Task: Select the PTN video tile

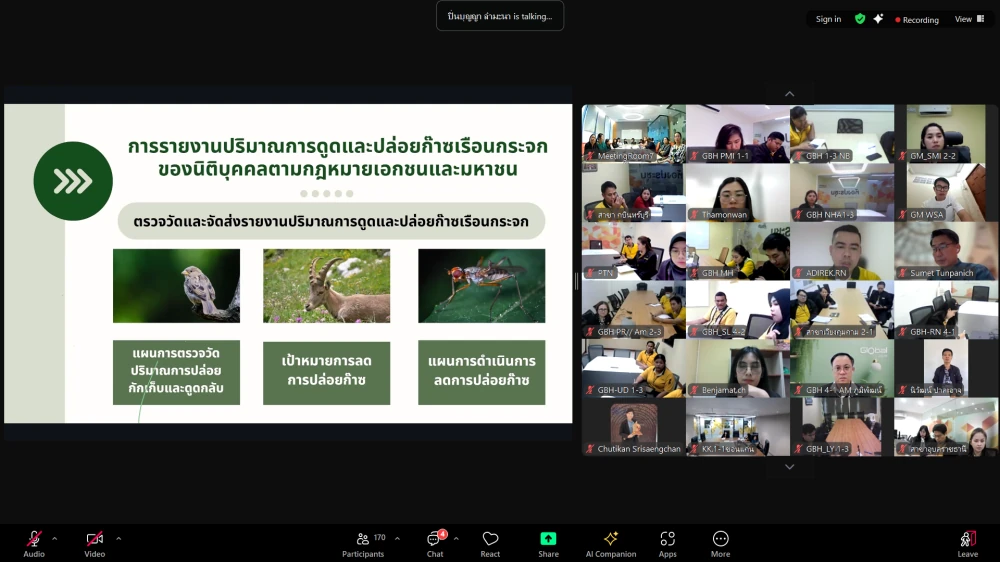Action: point(634,251)
